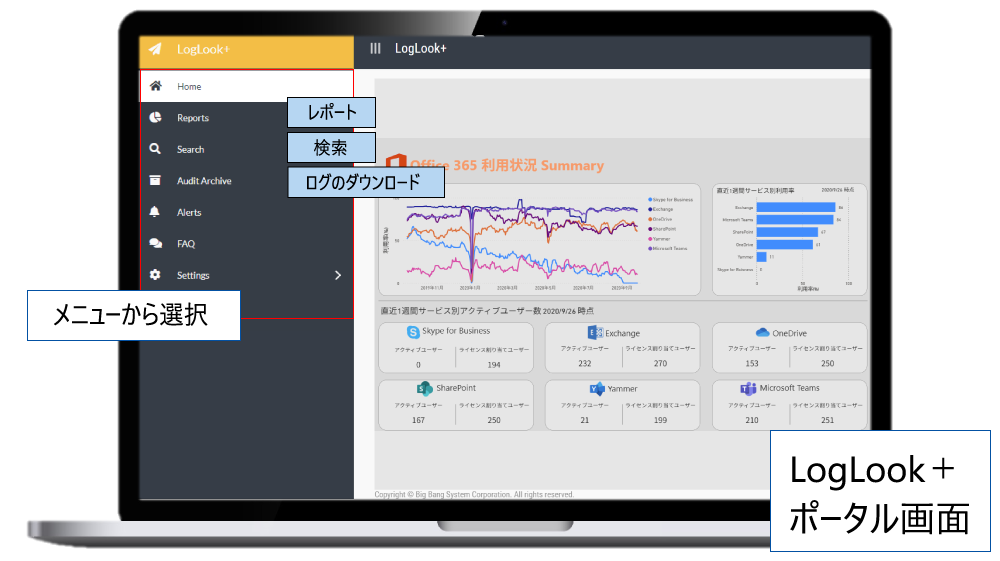The image size is (1000, 561).
Task: Select the Alerts menu entry
Action: pos(189,212)
